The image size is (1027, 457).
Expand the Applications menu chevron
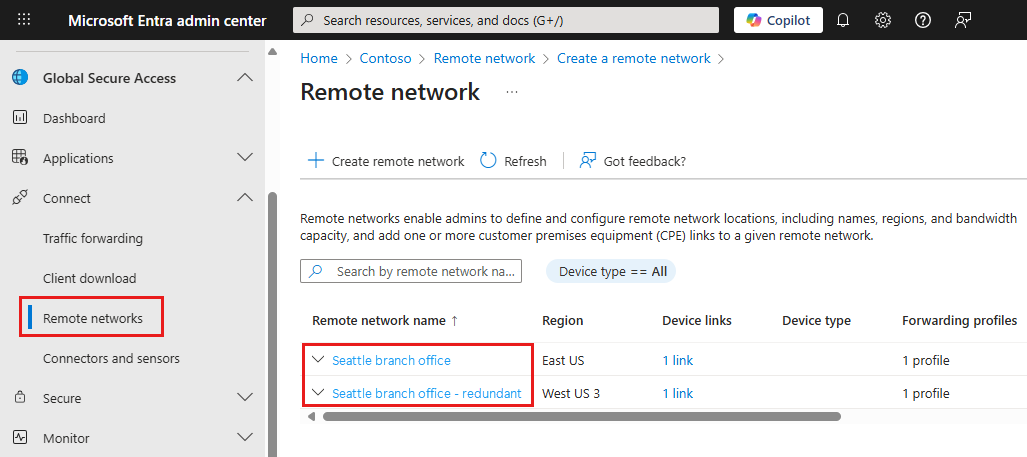[x=244, y=158]
